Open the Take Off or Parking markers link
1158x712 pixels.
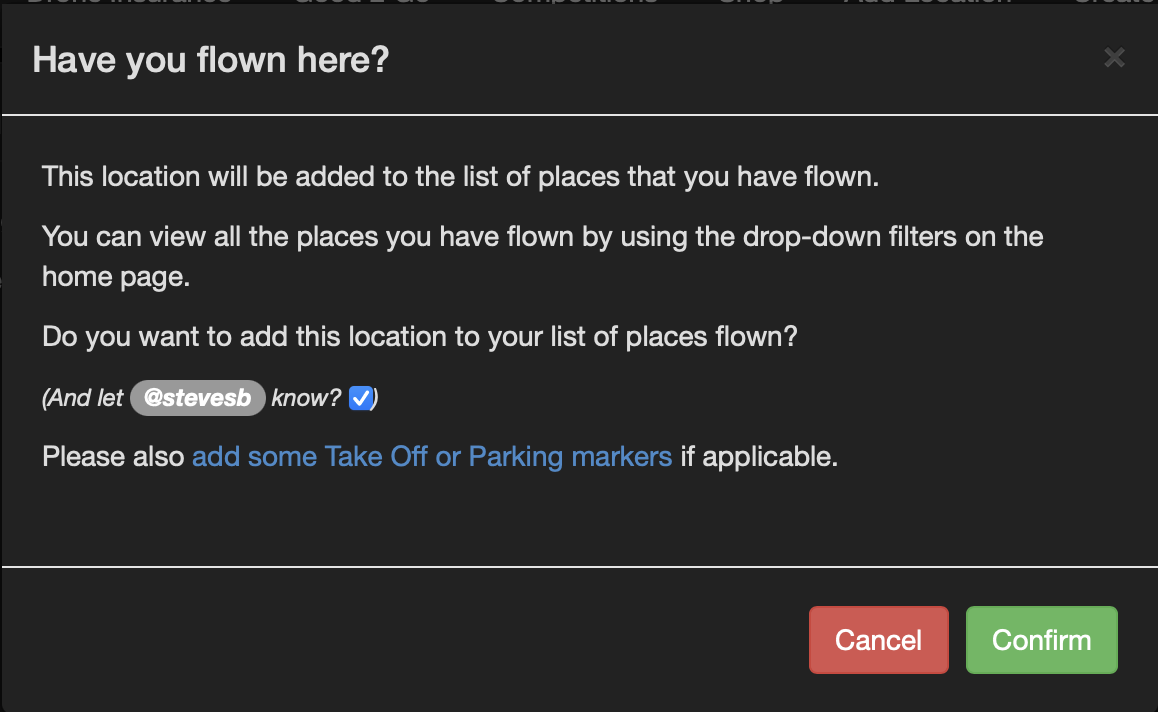pos(431,457)
